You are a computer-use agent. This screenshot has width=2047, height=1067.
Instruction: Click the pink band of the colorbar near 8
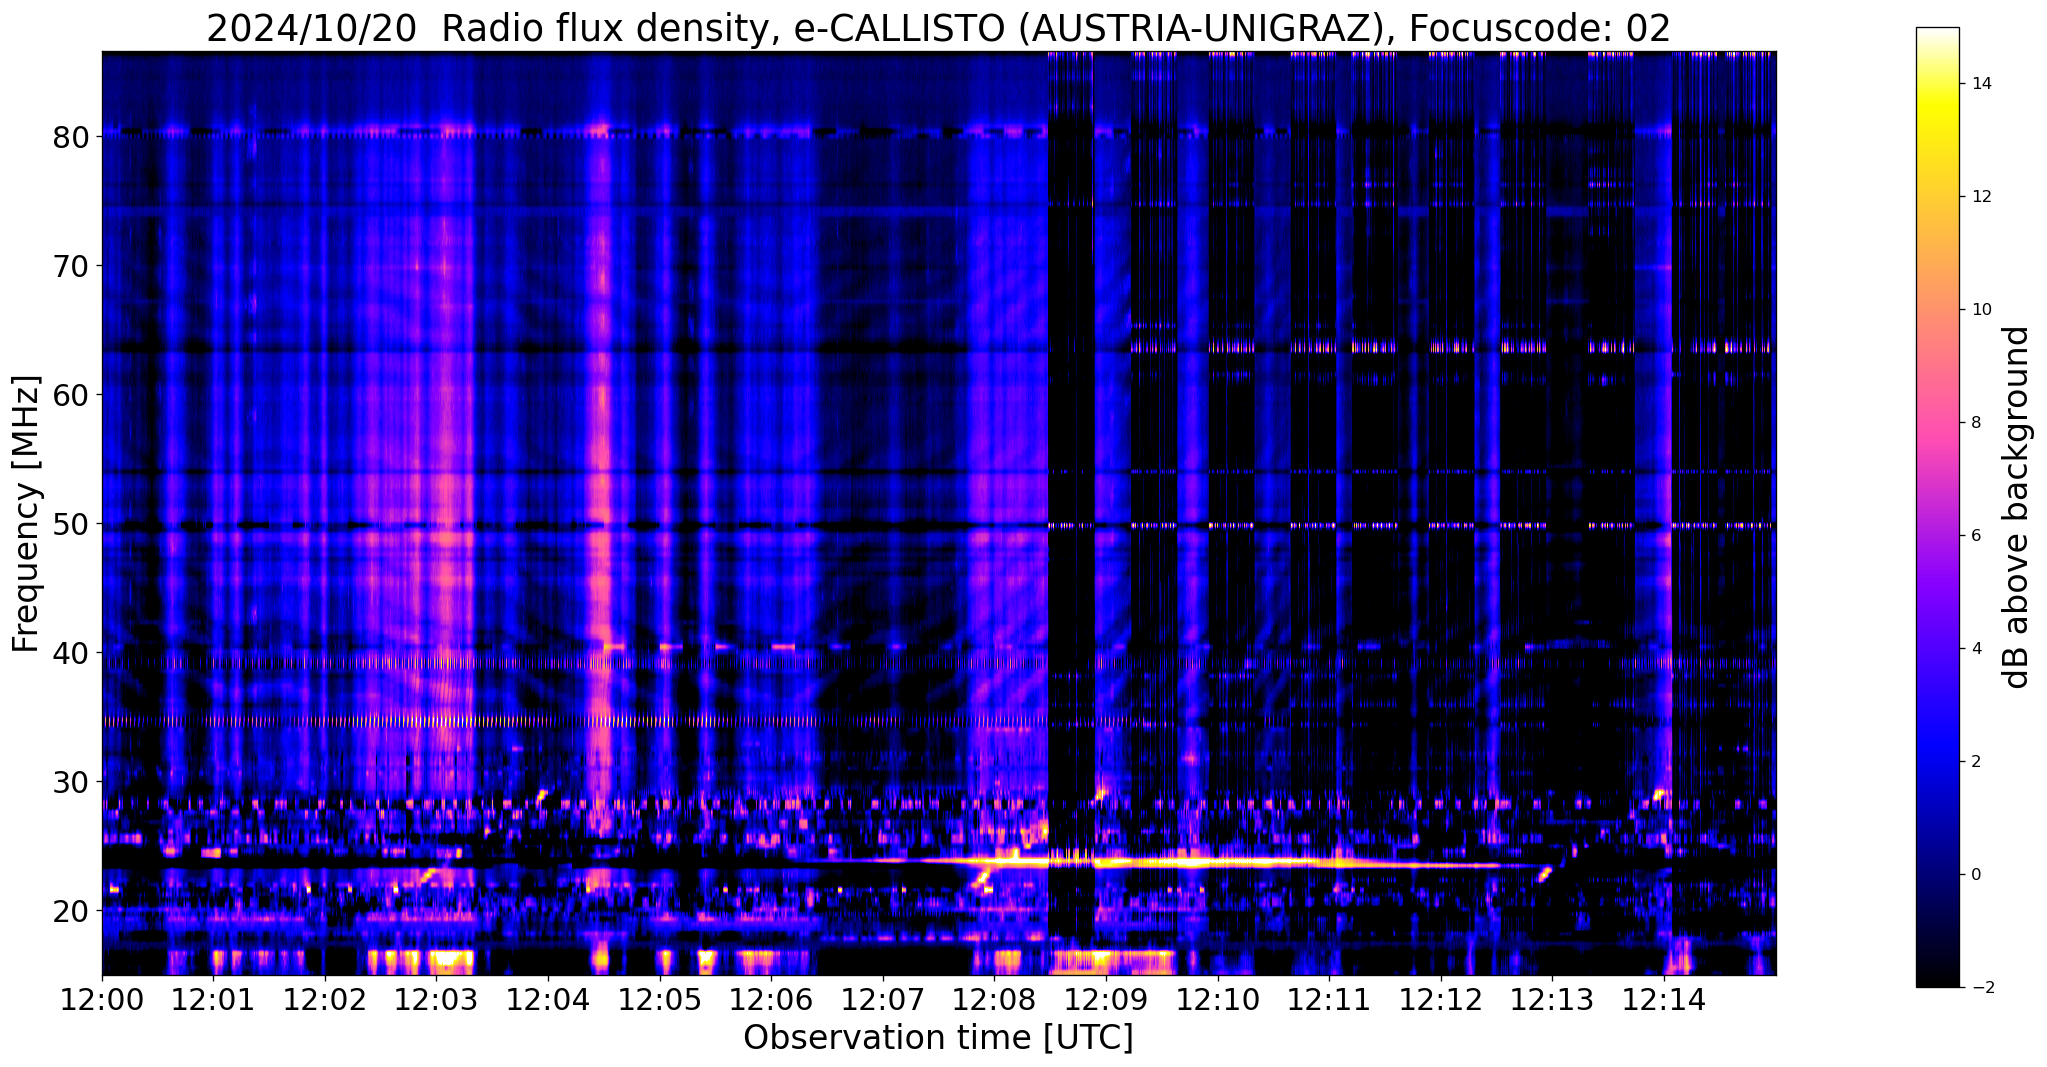point(1937,423)
